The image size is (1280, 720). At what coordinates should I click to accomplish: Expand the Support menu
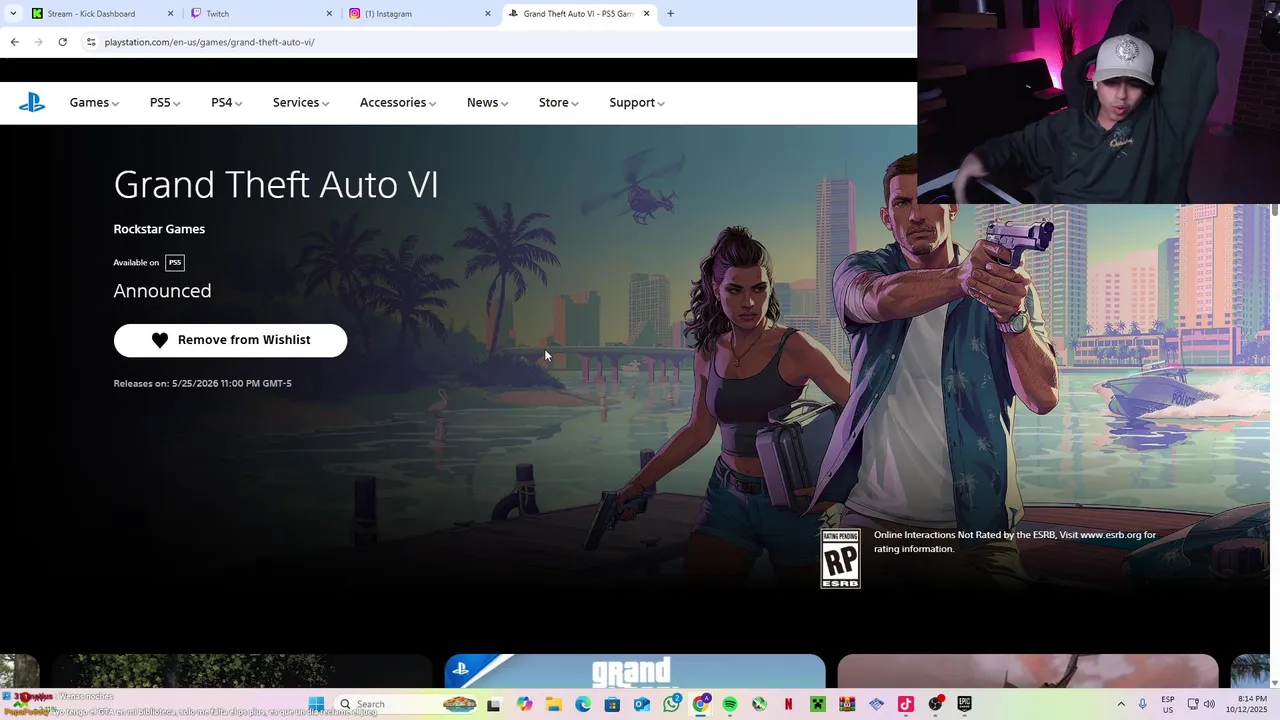coord(637,102)
